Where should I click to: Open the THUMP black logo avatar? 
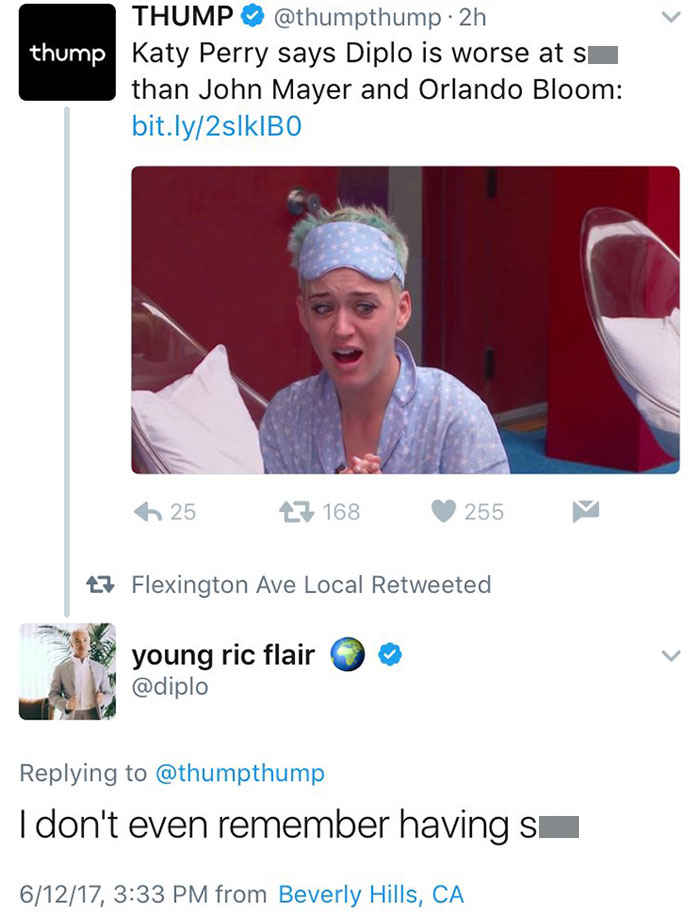67,53
